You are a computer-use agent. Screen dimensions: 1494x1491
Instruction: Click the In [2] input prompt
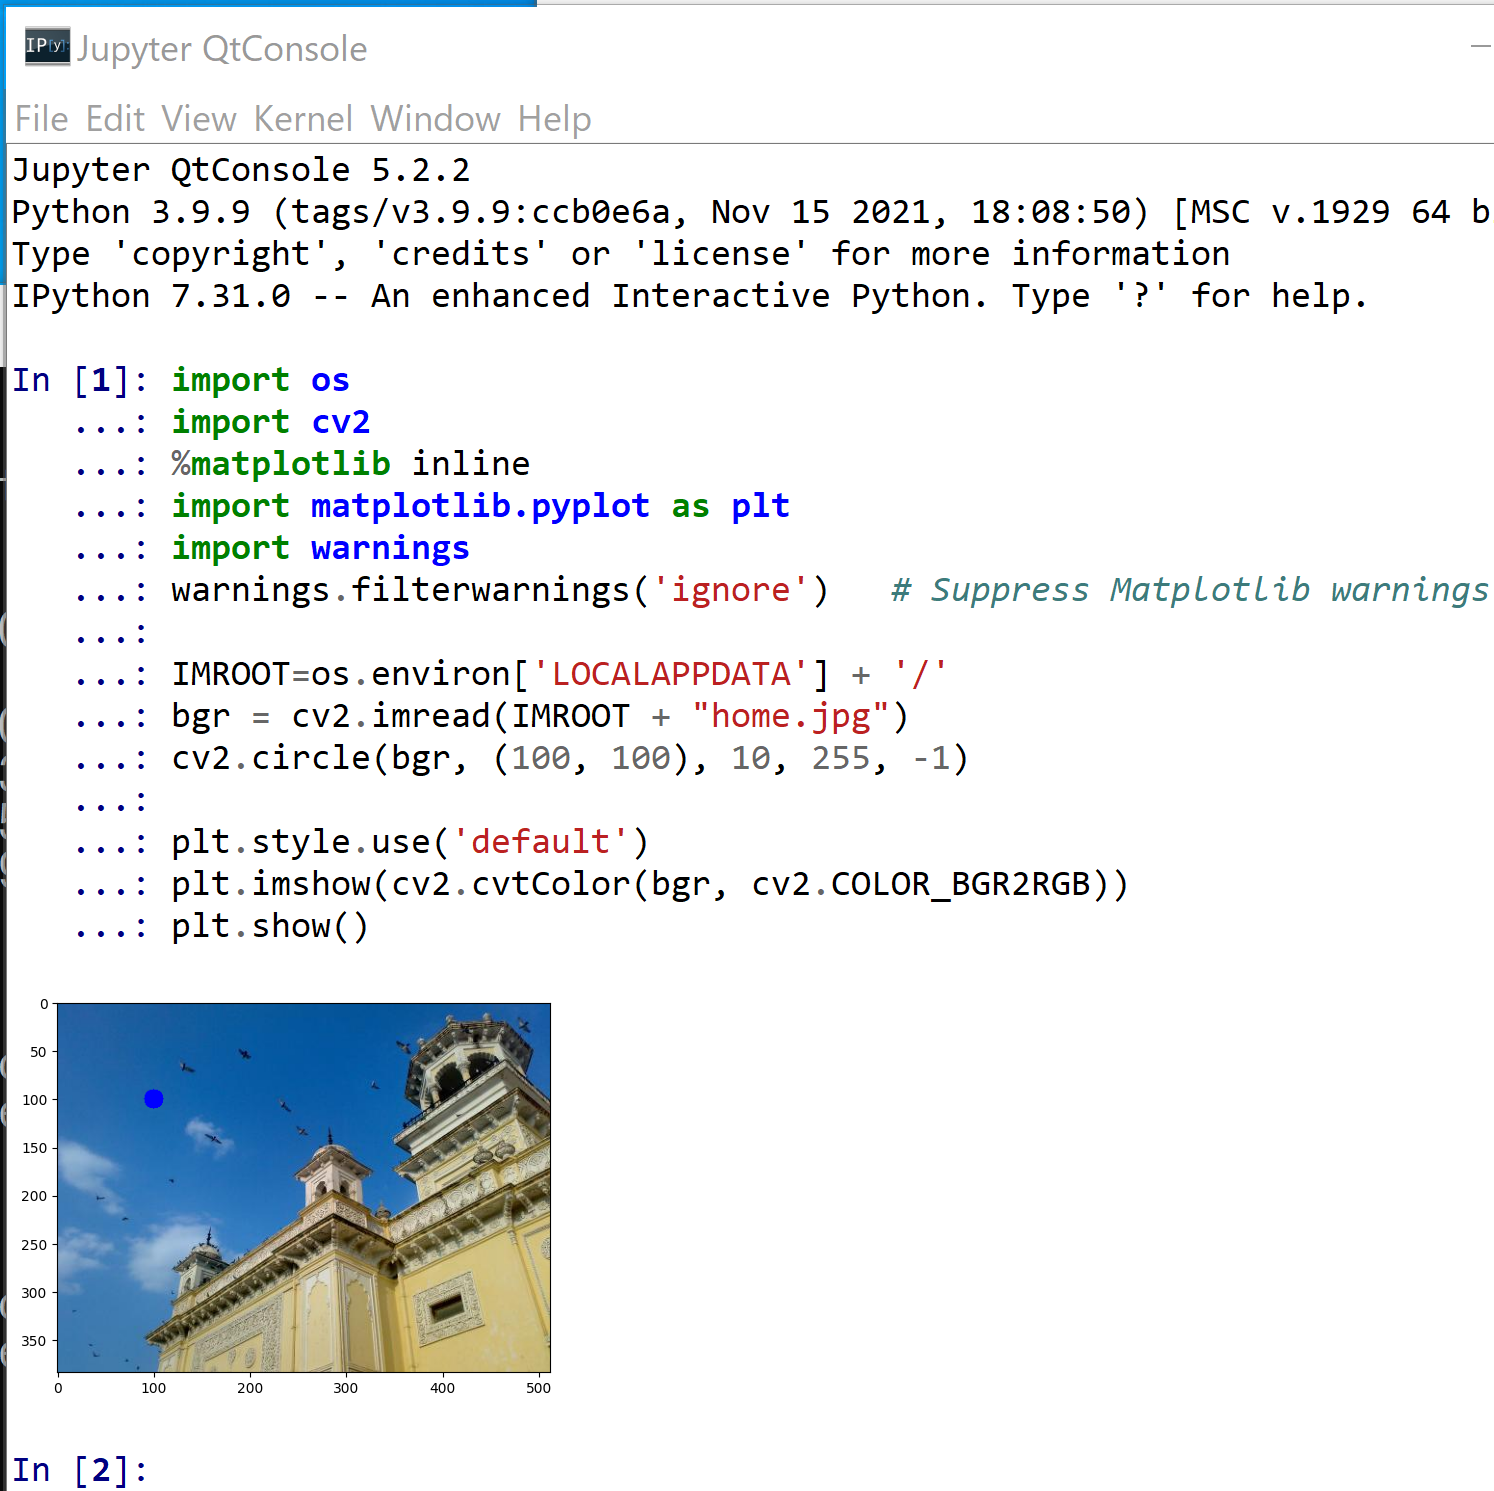[x=80, y=1470]
